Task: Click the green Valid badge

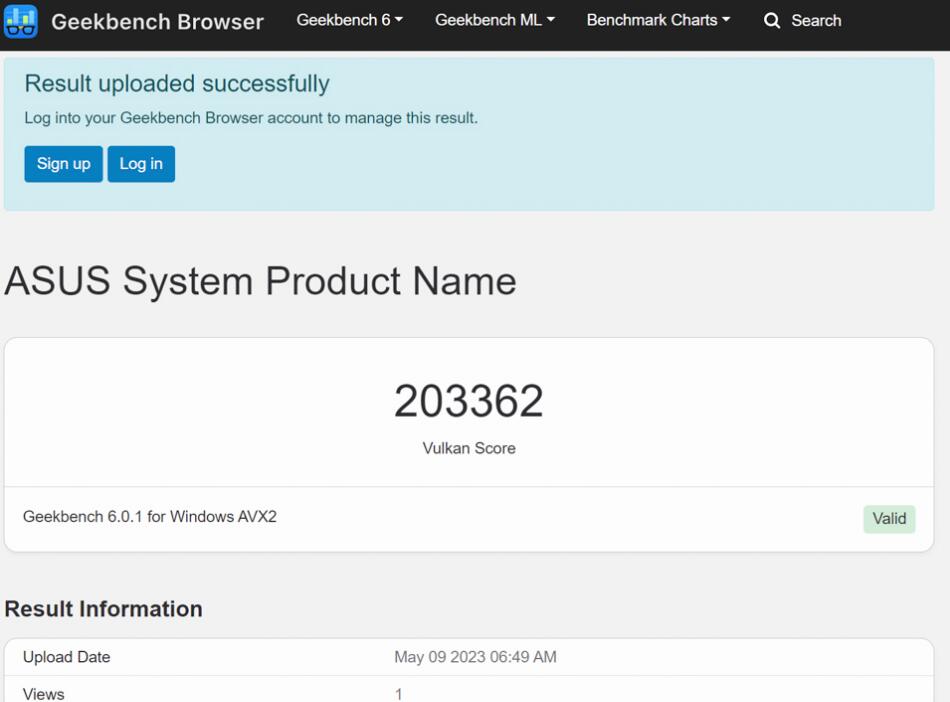Action: pyautogui.click(x=889, y=518)
